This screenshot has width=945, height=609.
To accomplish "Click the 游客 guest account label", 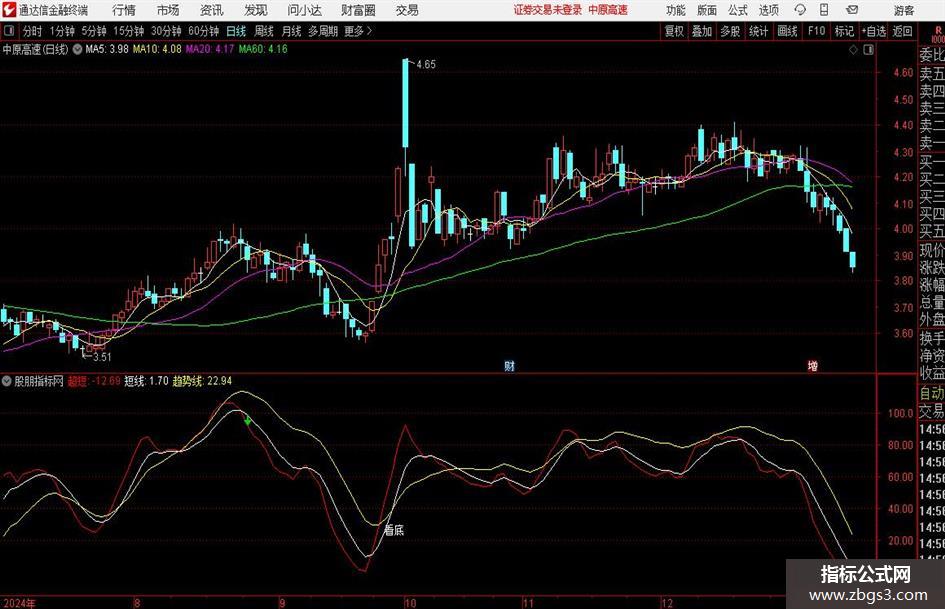I will click(903, 10).
